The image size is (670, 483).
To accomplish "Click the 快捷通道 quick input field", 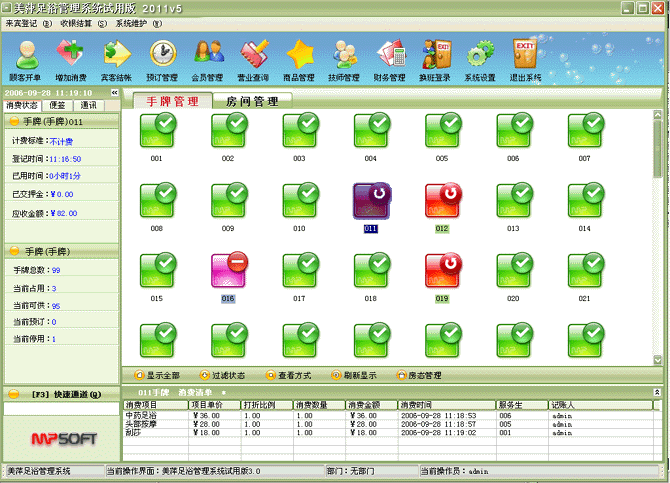I will (60, 409).
